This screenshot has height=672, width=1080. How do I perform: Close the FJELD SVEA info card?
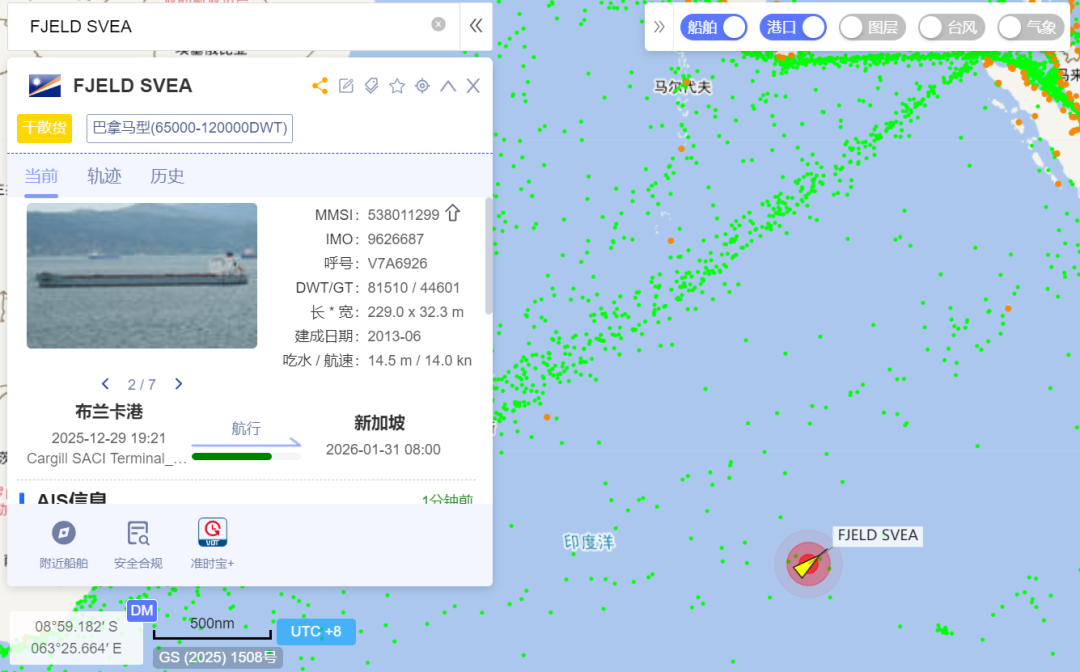click(x=473, y=85)
